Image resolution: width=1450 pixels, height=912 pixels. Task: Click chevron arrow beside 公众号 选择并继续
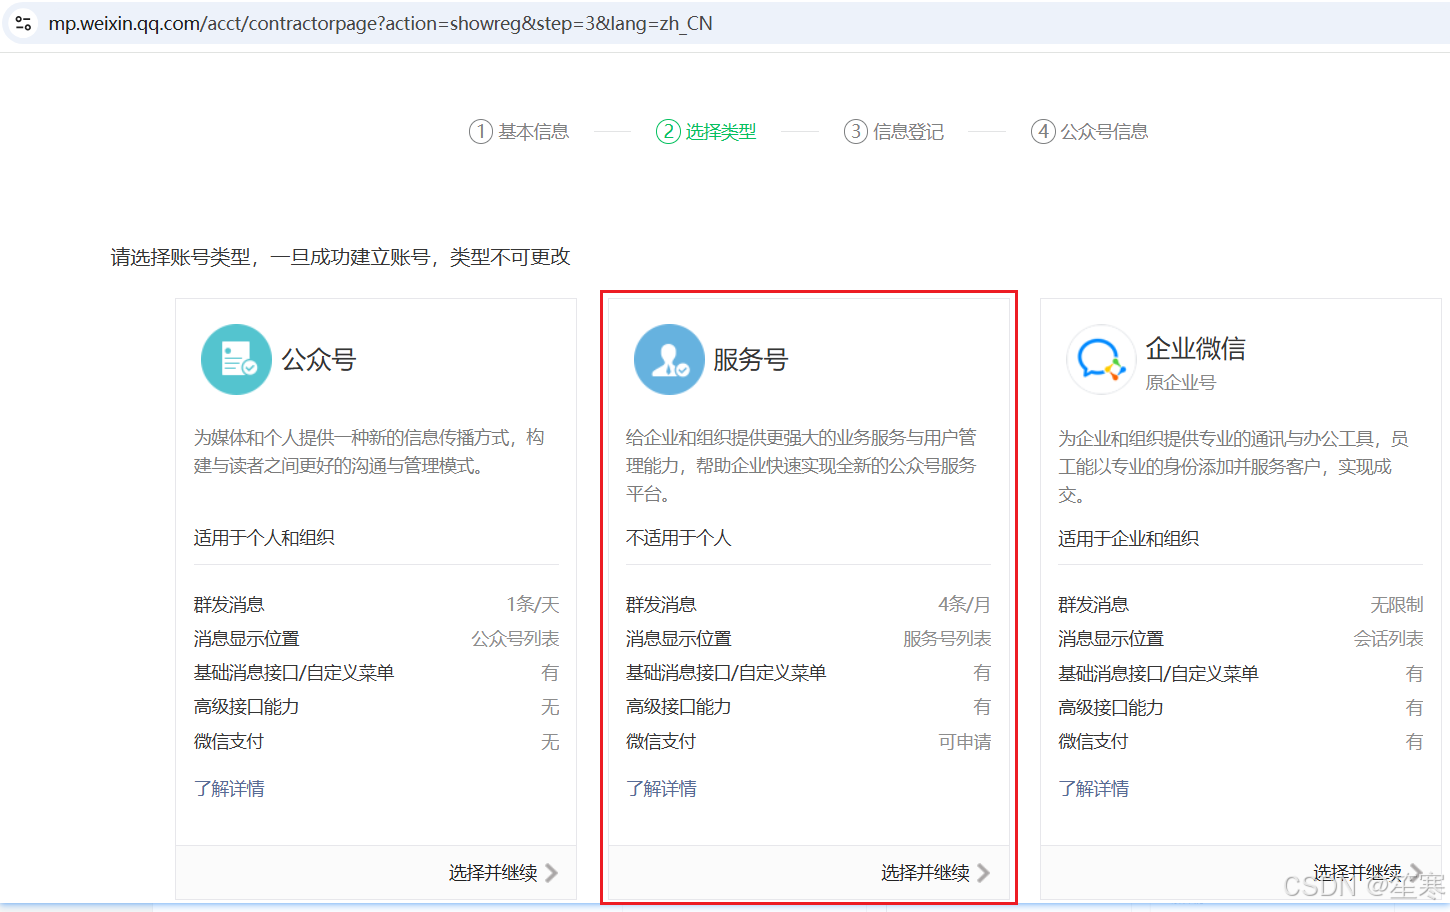click(x=551, y=873)
